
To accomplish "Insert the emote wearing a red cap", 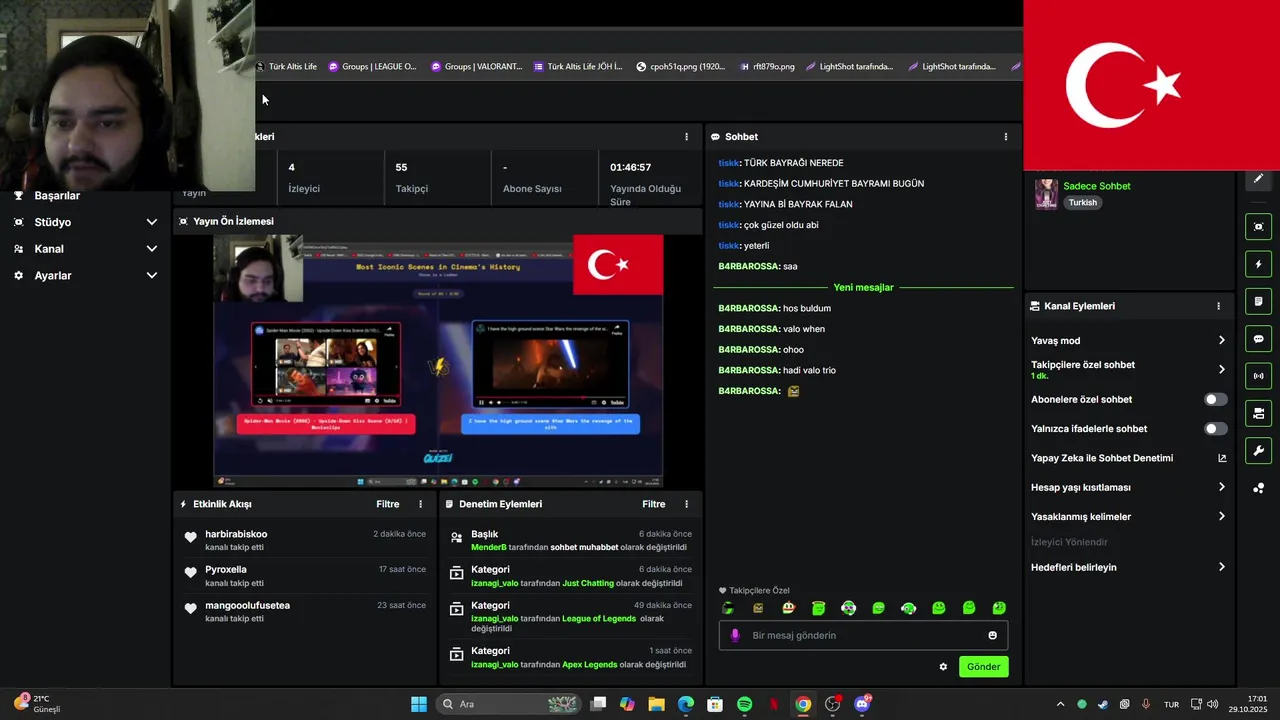I will pyautogui.click(x=788, y=608).
